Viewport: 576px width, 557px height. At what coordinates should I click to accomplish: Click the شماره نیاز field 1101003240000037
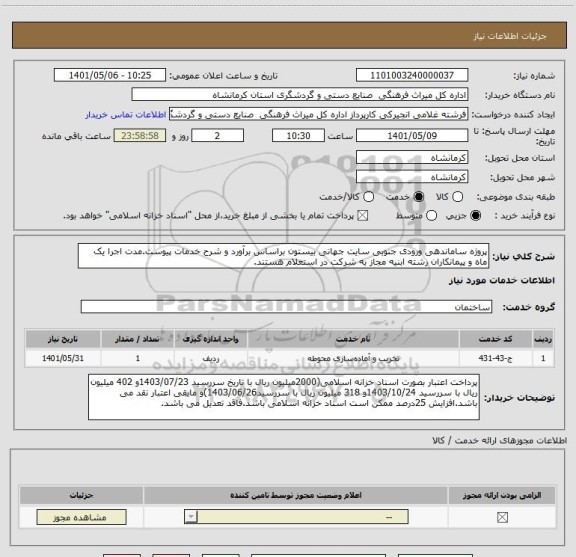click(412, 75)
